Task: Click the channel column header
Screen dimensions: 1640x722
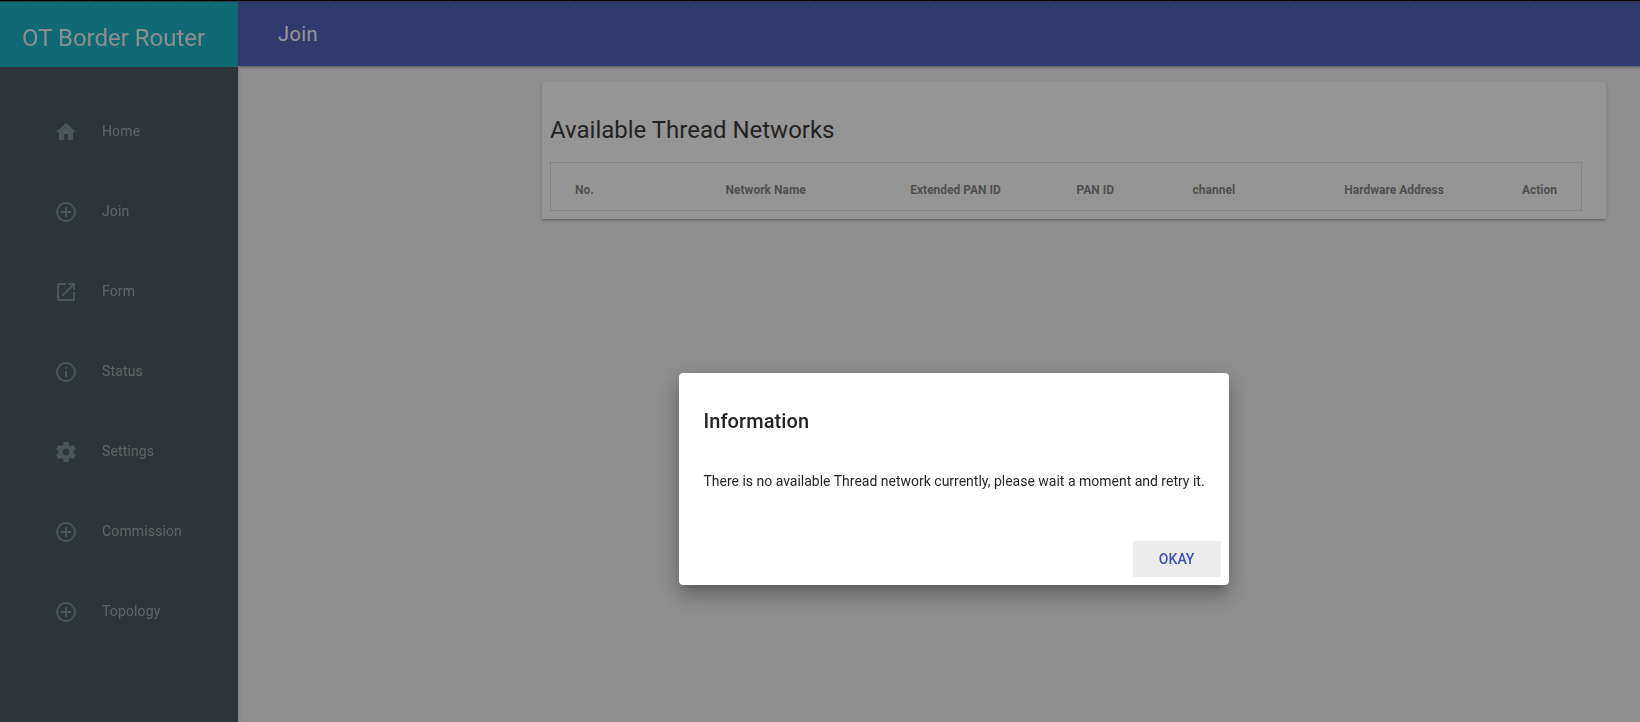Action: pos(1213,190)
